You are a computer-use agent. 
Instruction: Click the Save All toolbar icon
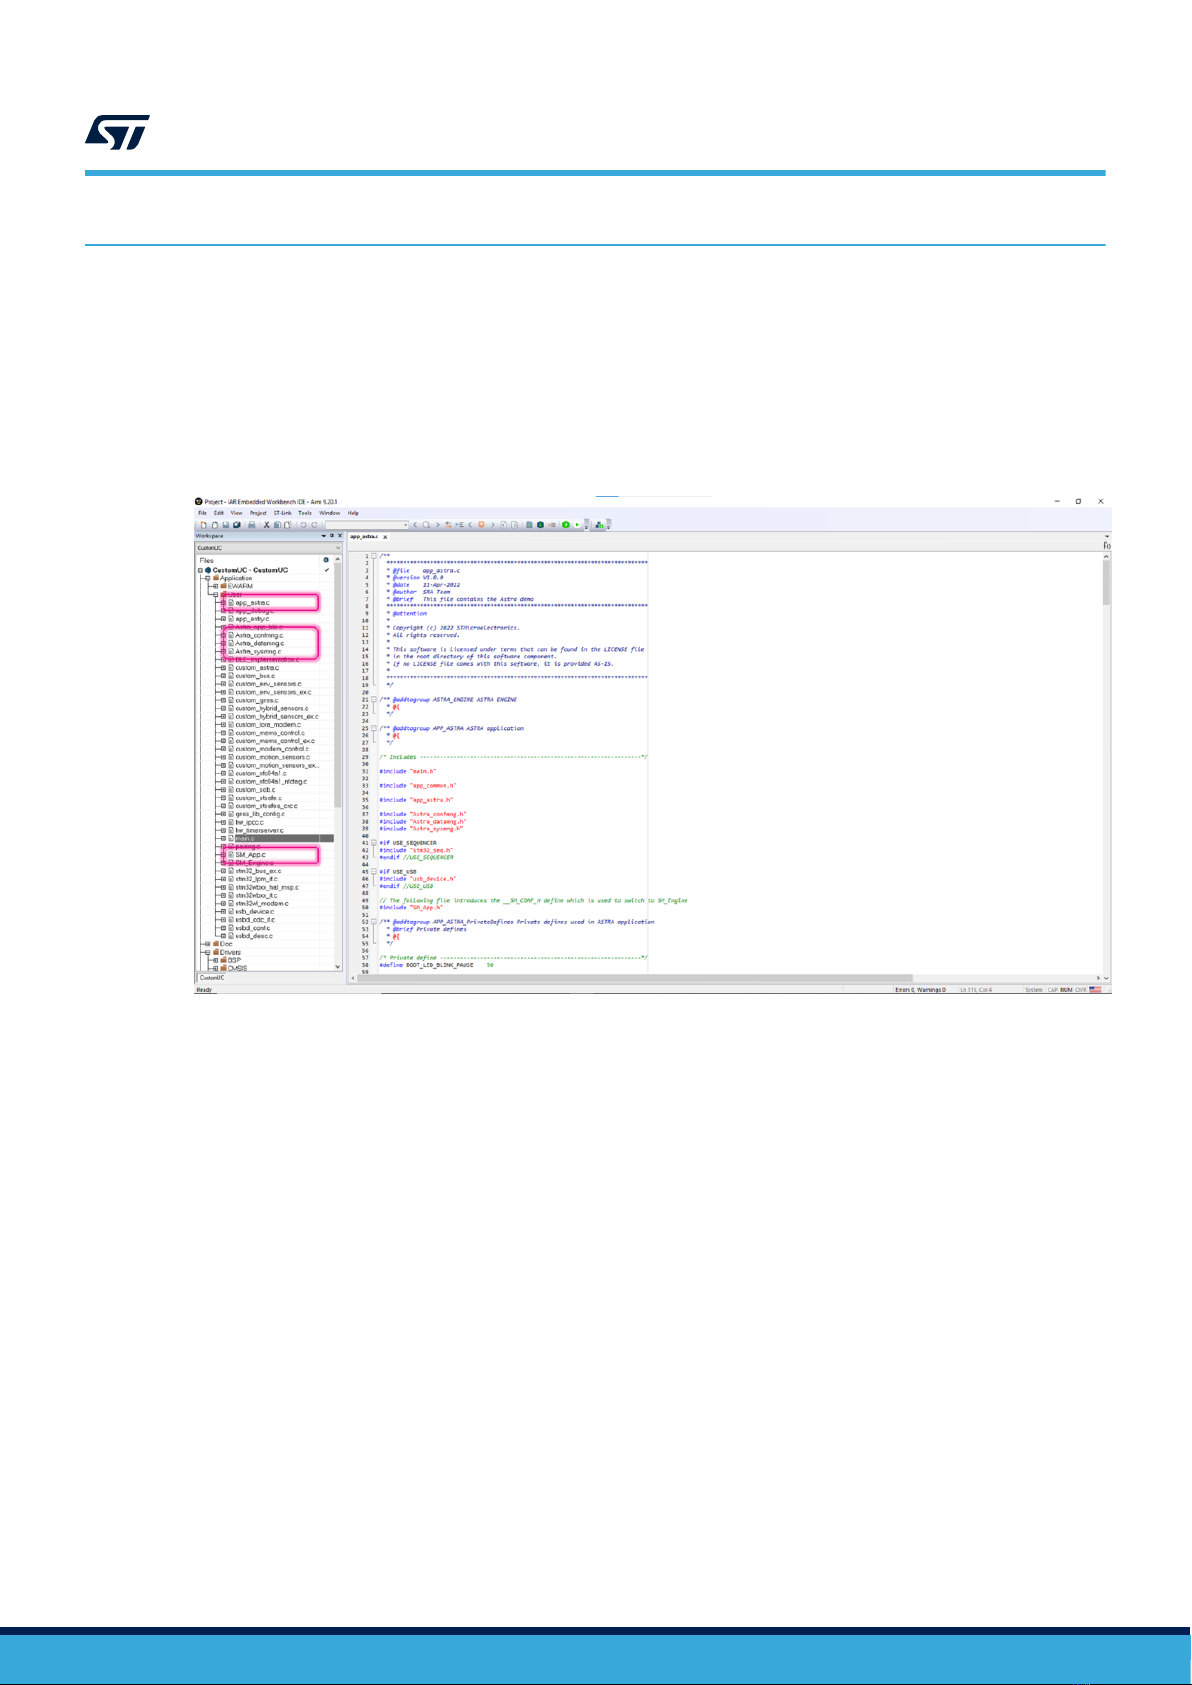click(237, 524)
